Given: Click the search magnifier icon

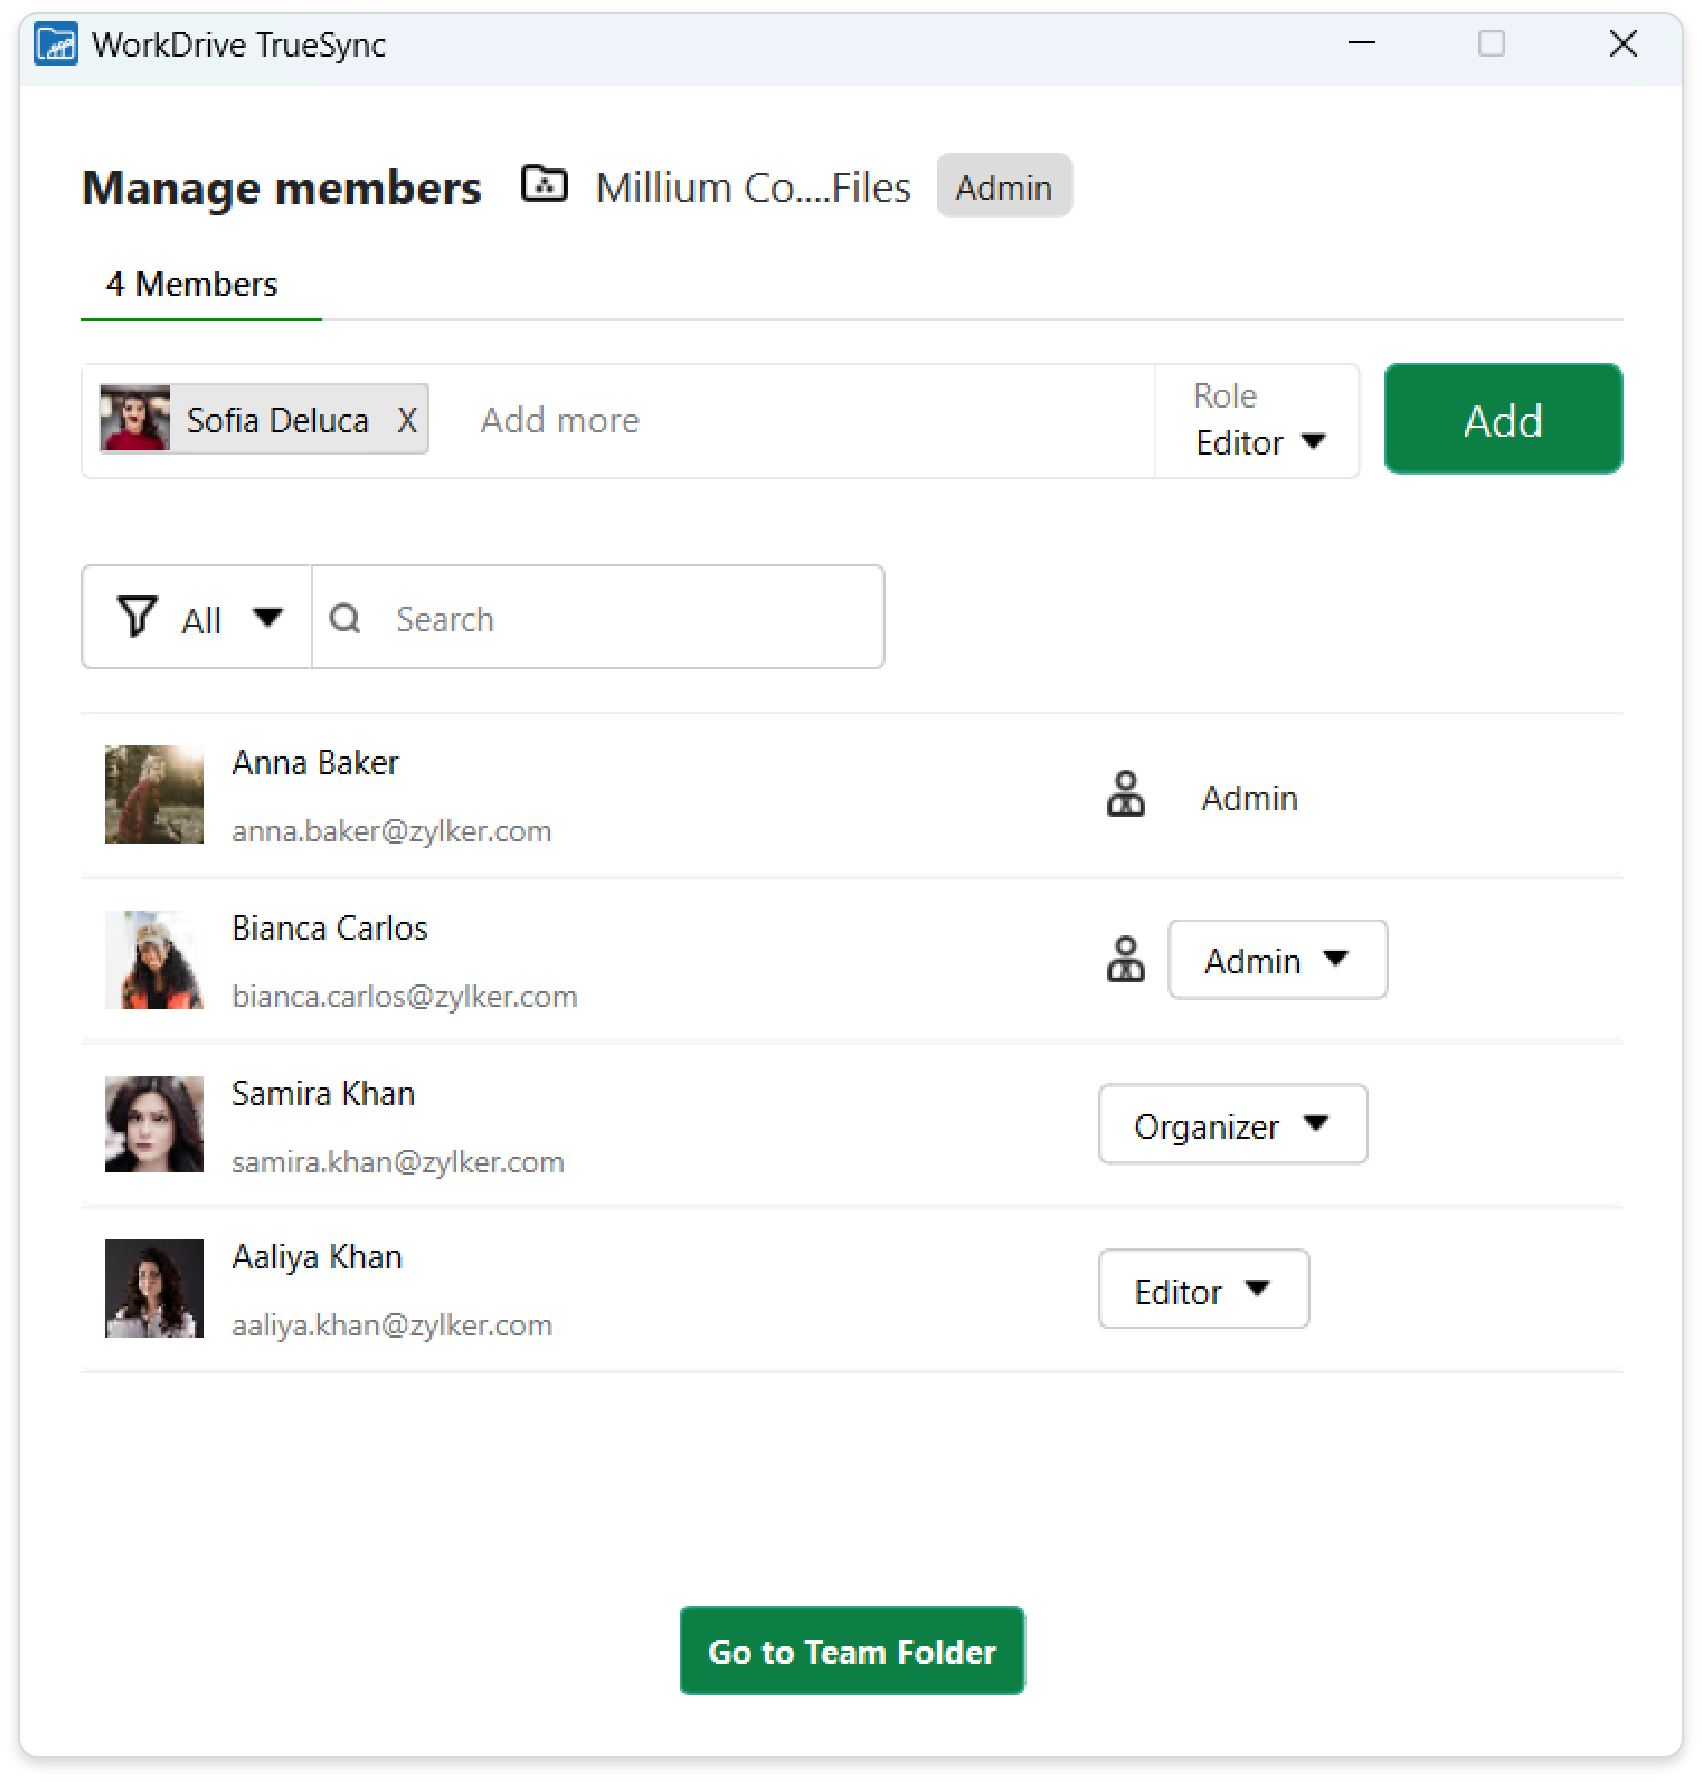Looking at the screenshot, I should click(345, 619).
